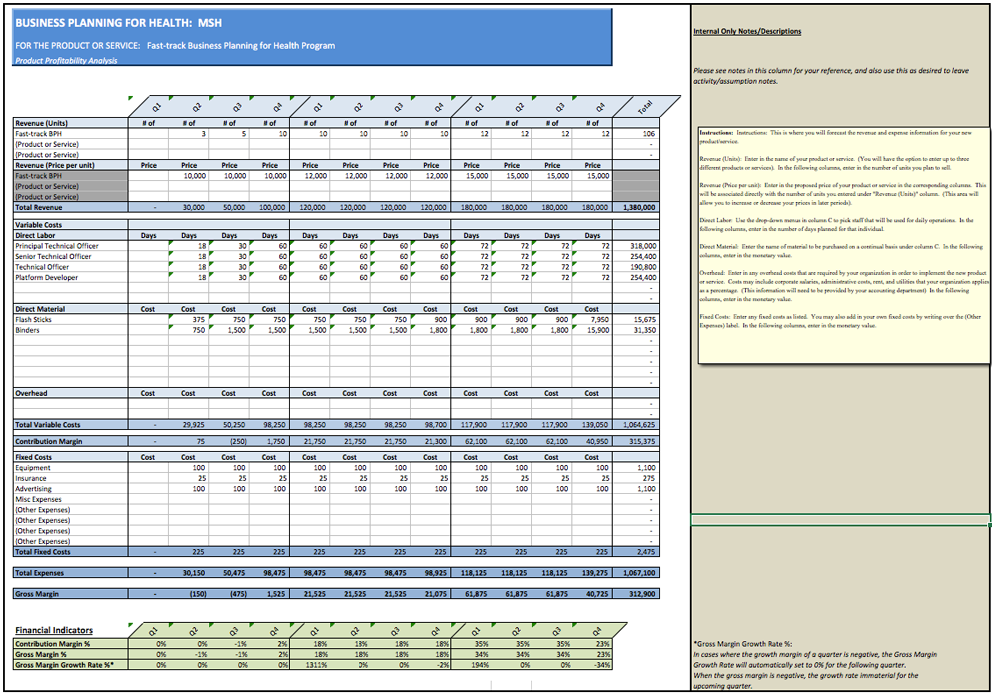This screenshot has width=992, height=696.
Task: Select the Insurance total "275"
Action: [x=636, y=478]
